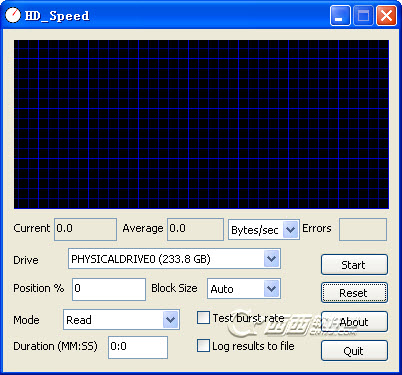Click the Drive label

coord(26,260)
